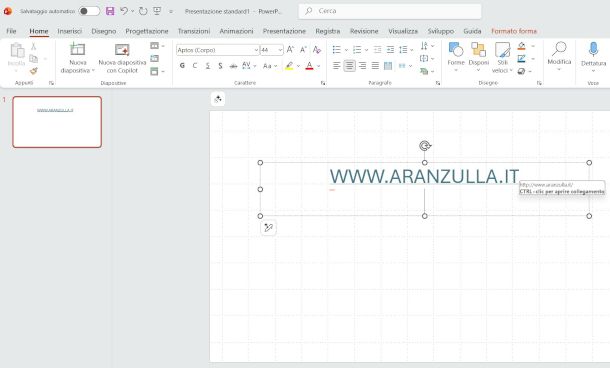Open the Aa change case dropdown

coord(270,66)
